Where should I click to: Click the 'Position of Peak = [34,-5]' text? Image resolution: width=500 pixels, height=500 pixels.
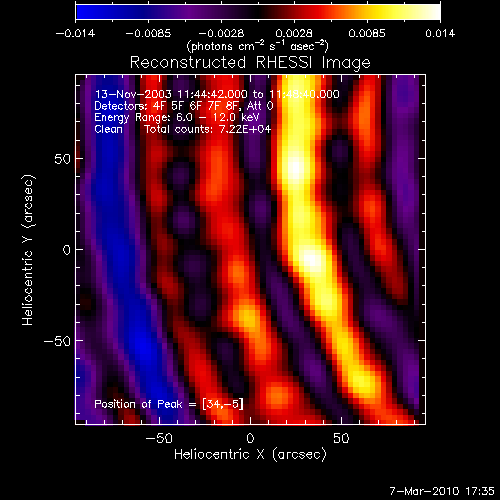pos(169,404)
